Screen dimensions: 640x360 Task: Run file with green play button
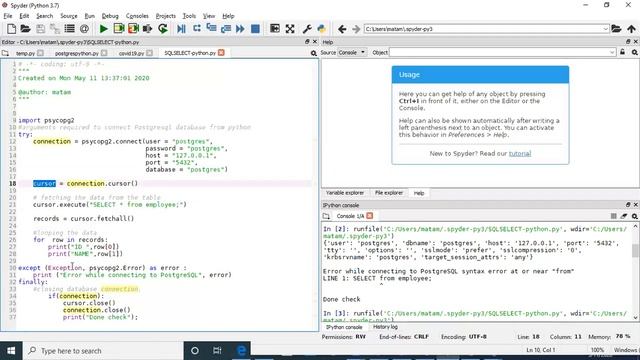point(104,29)
